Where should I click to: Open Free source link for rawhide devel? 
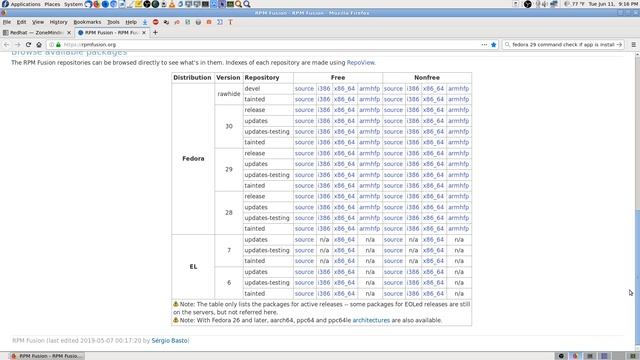tap(304, 89)
